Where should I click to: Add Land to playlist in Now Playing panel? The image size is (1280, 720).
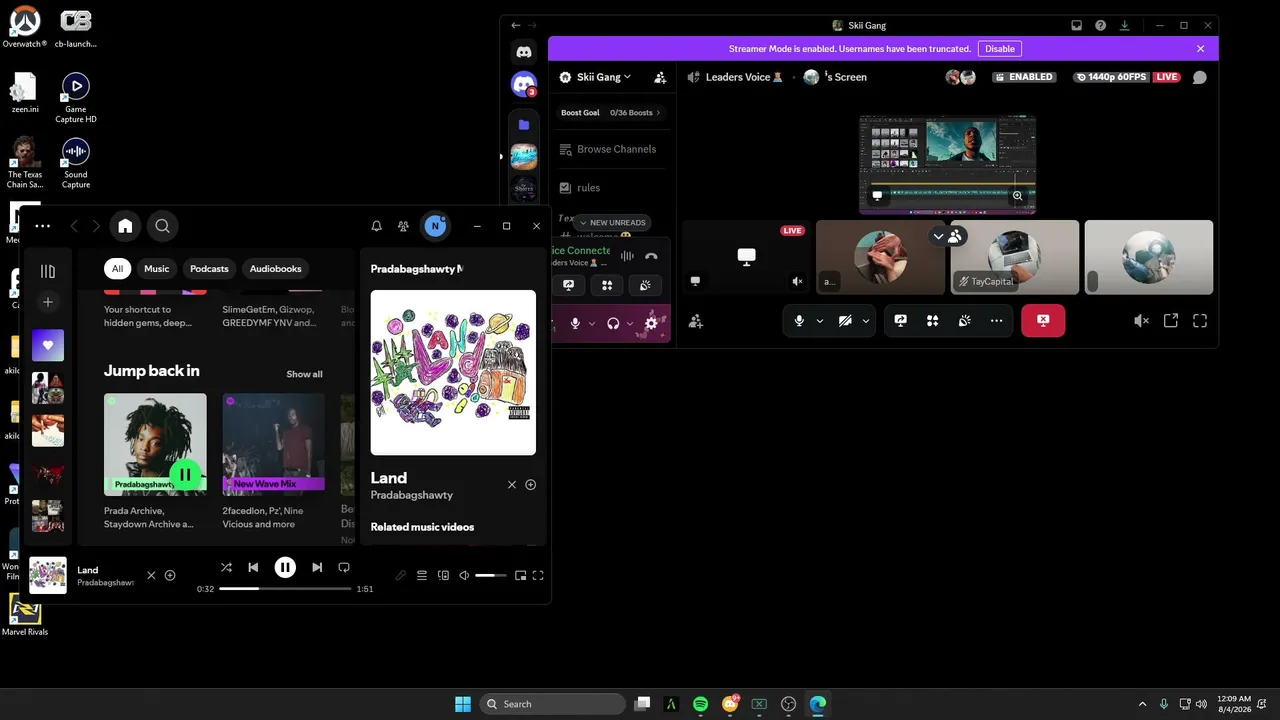click(x=531, y=485)
